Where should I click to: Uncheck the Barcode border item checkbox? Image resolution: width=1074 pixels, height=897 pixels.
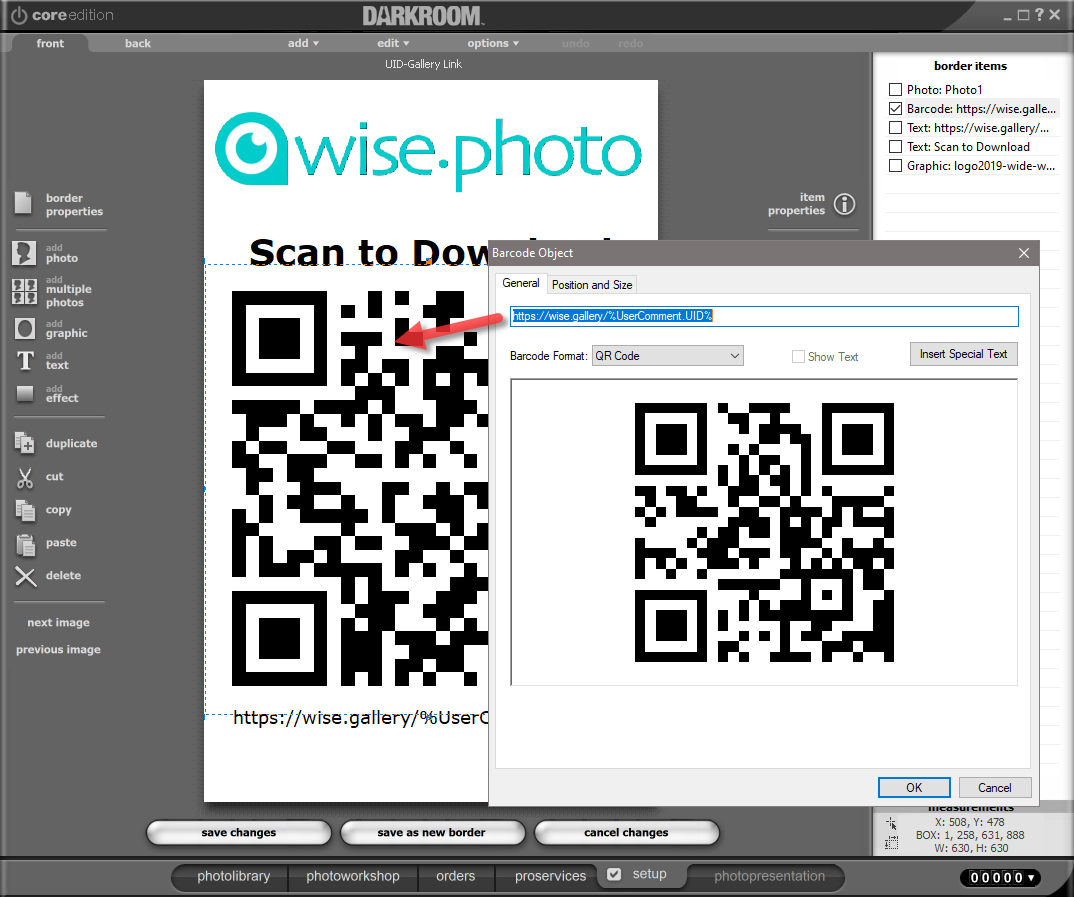tap(895, 109)
